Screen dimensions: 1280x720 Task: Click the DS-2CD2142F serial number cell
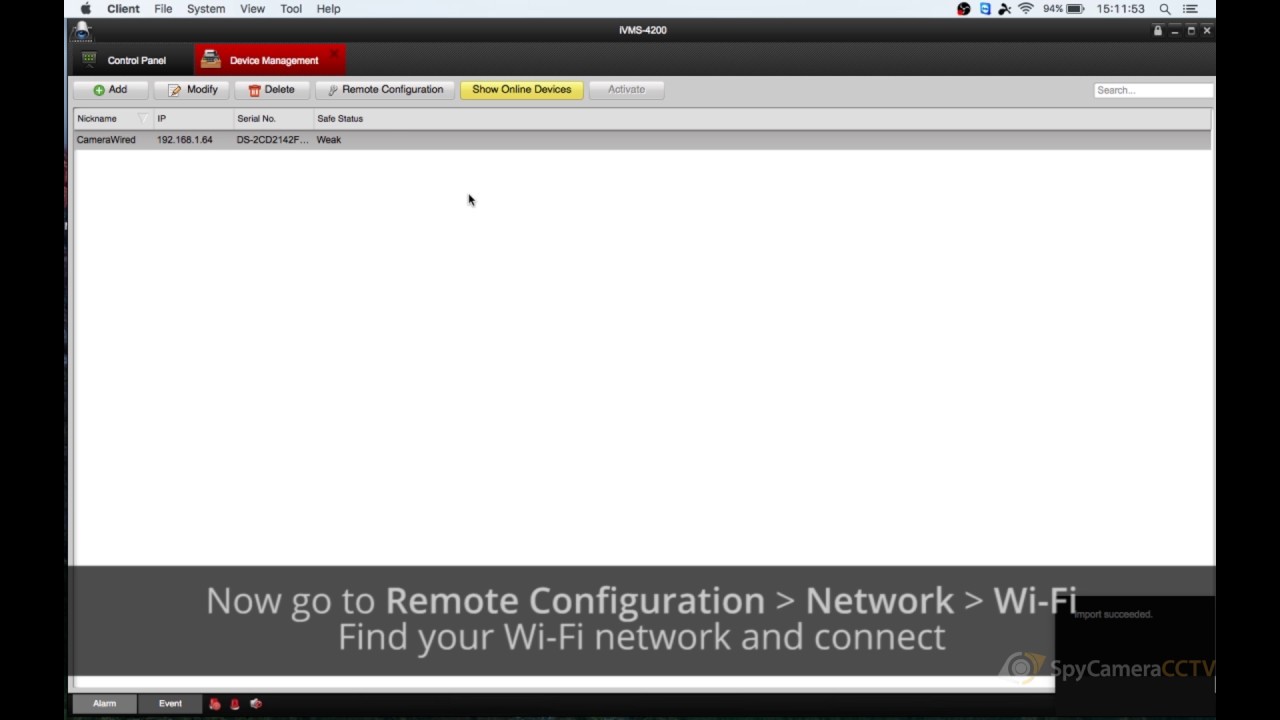(273, 140)
